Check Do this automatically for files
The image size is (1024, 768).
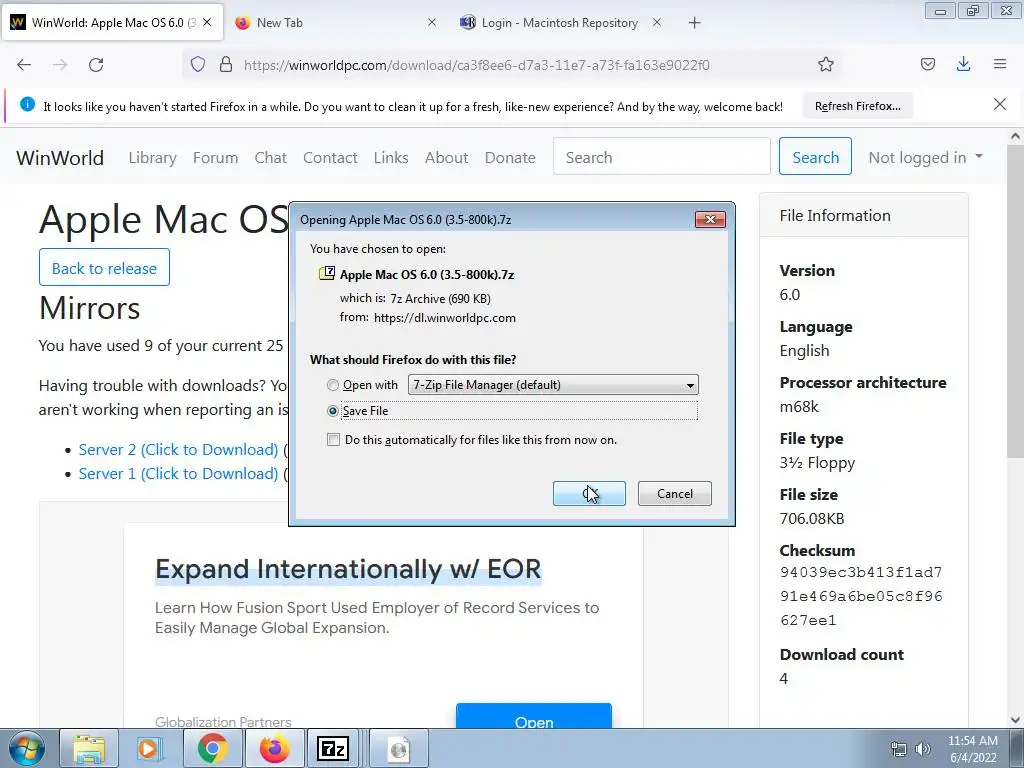(x=333, y=440)
